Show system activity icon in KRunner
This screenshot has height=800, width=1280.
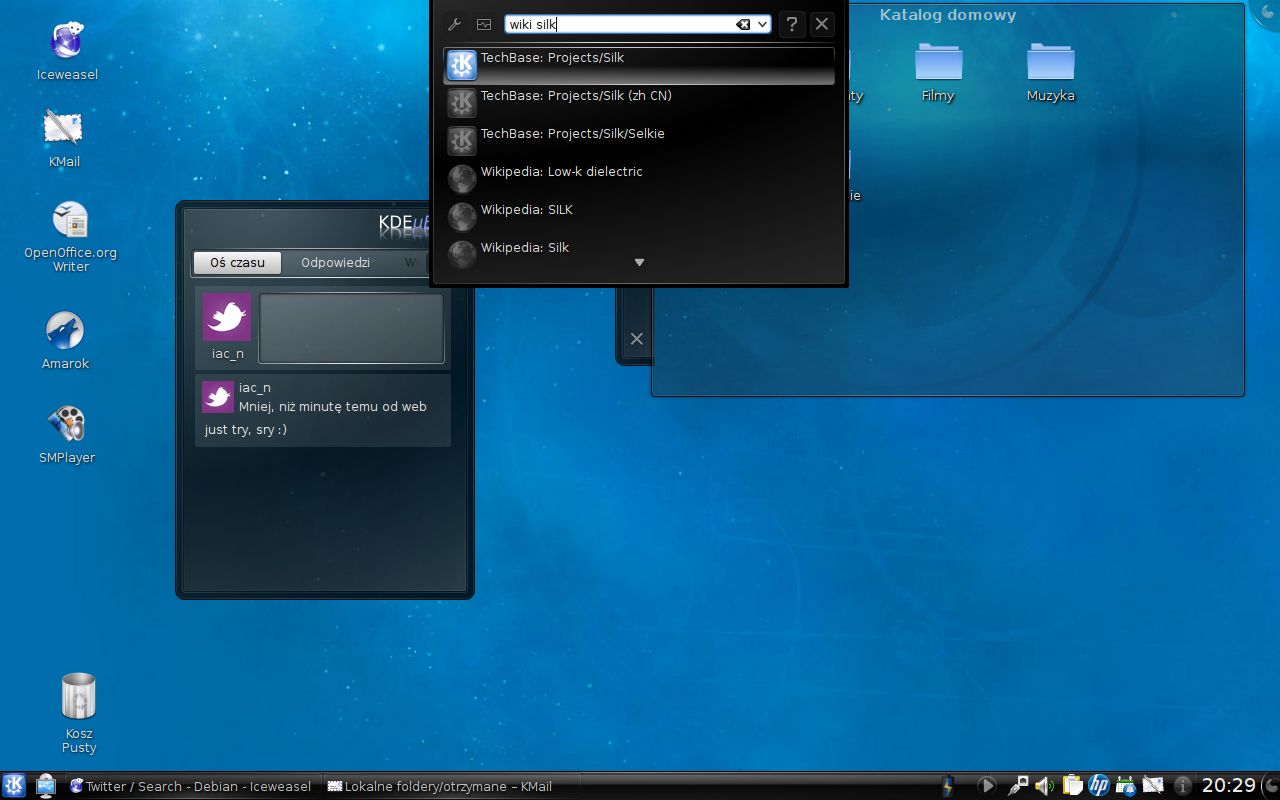click(484, 24)
